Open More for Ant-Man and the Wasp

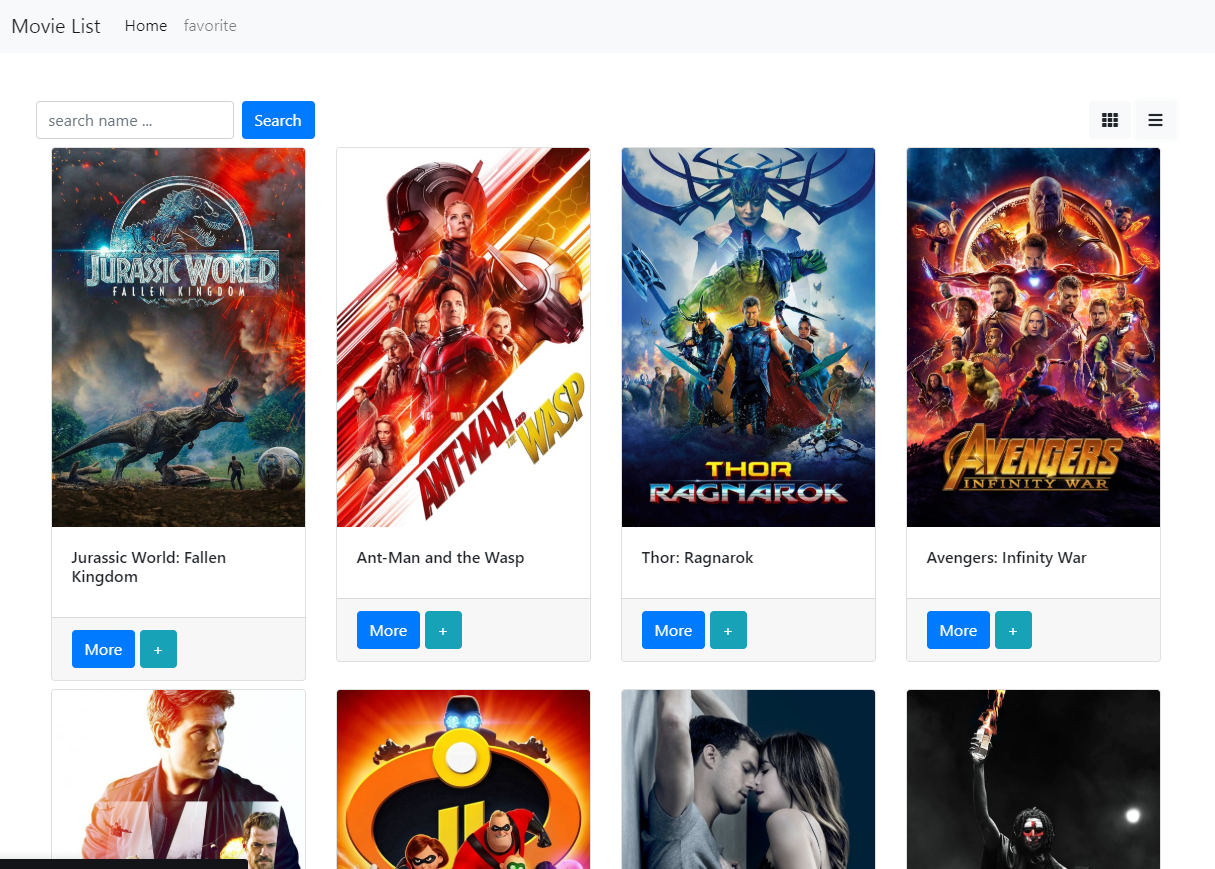coord(388,630)
